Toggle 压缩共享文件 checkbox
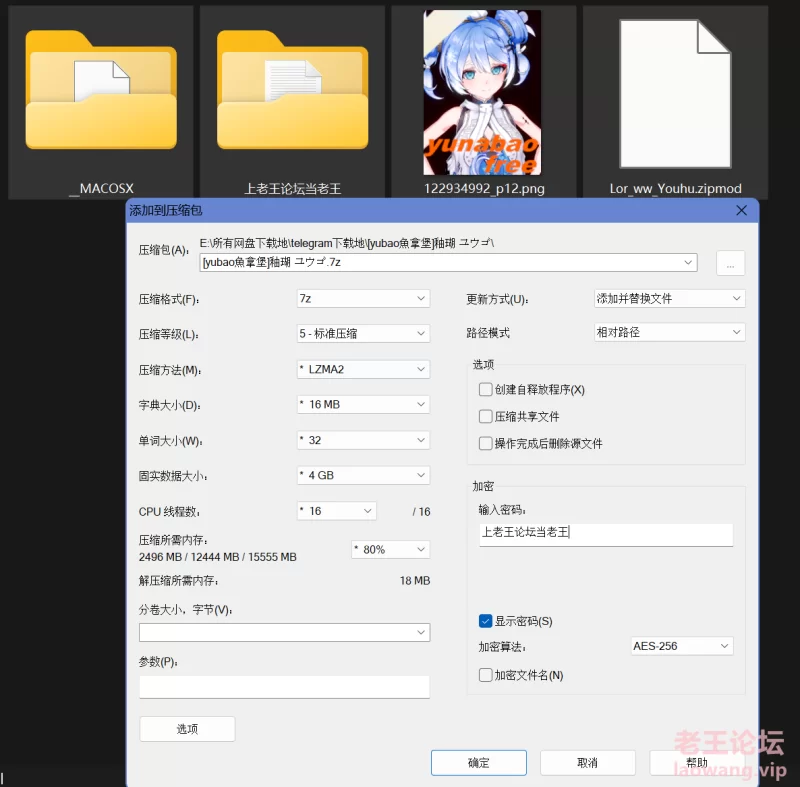800x787 pixels. click(x=486, y=416)
